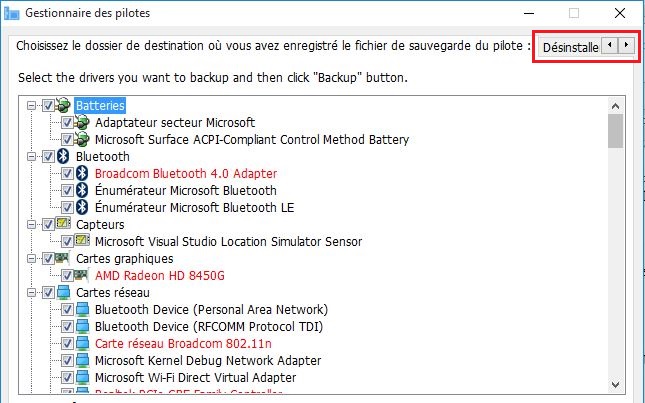Select the Carte réseau Broadcom 802.11n entry
This screenshot has width=645, height=403.
[x=183, y=343]
